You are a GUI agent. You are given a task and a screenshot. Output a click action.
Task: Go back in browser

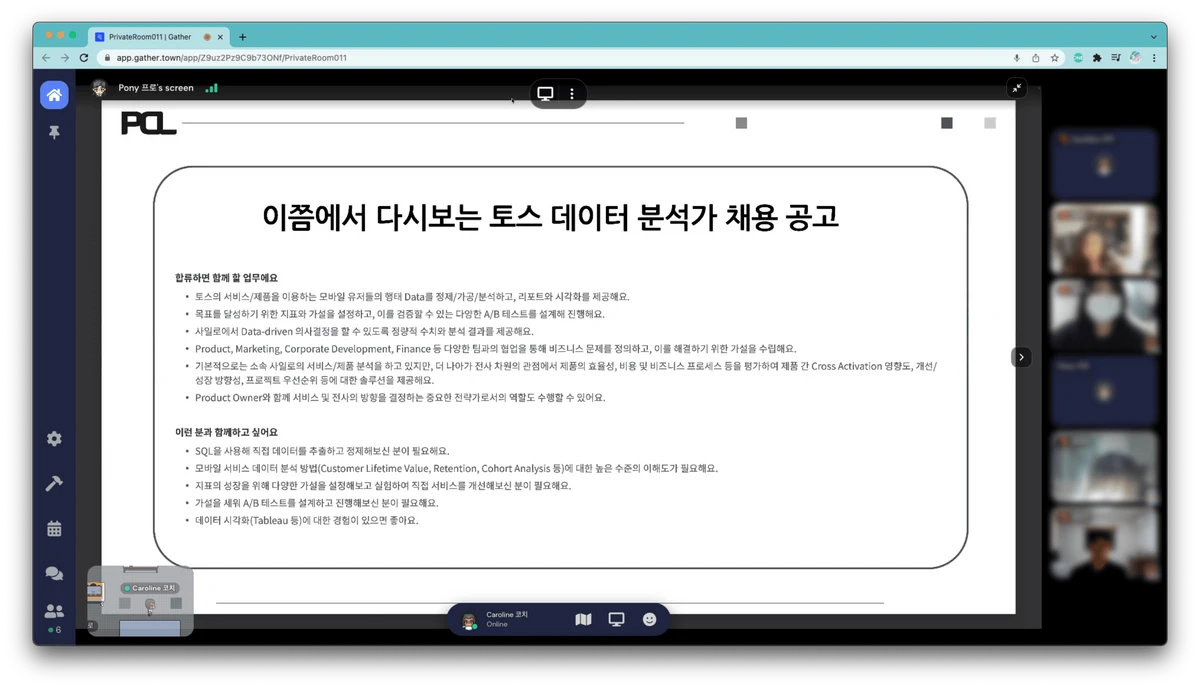click(46, 58)
